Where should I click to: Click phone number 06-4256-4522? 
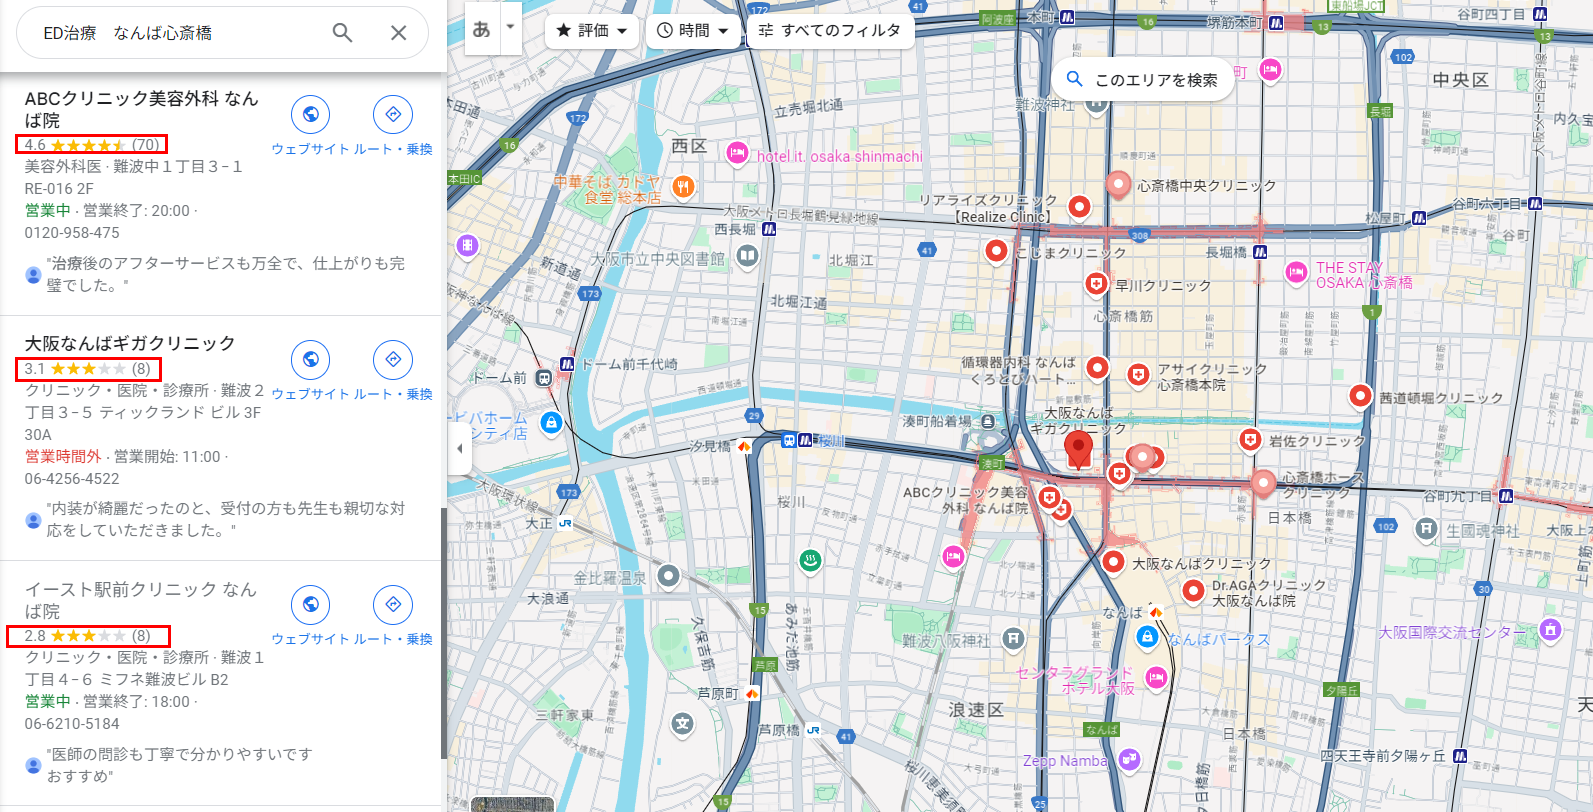72,479
